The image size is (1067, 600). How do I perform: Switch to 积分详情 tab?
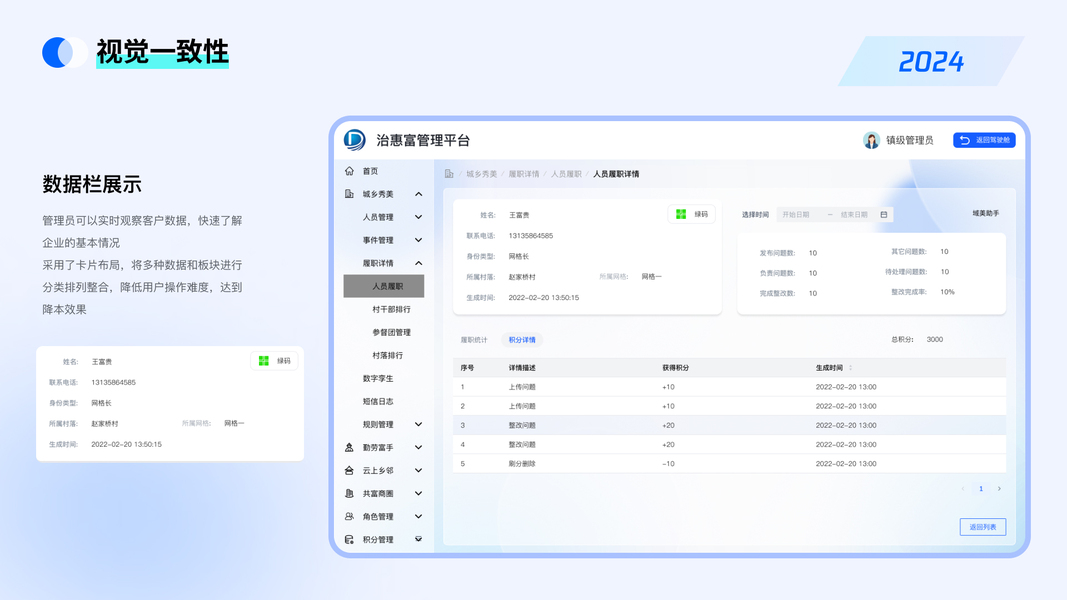[522, 340]
